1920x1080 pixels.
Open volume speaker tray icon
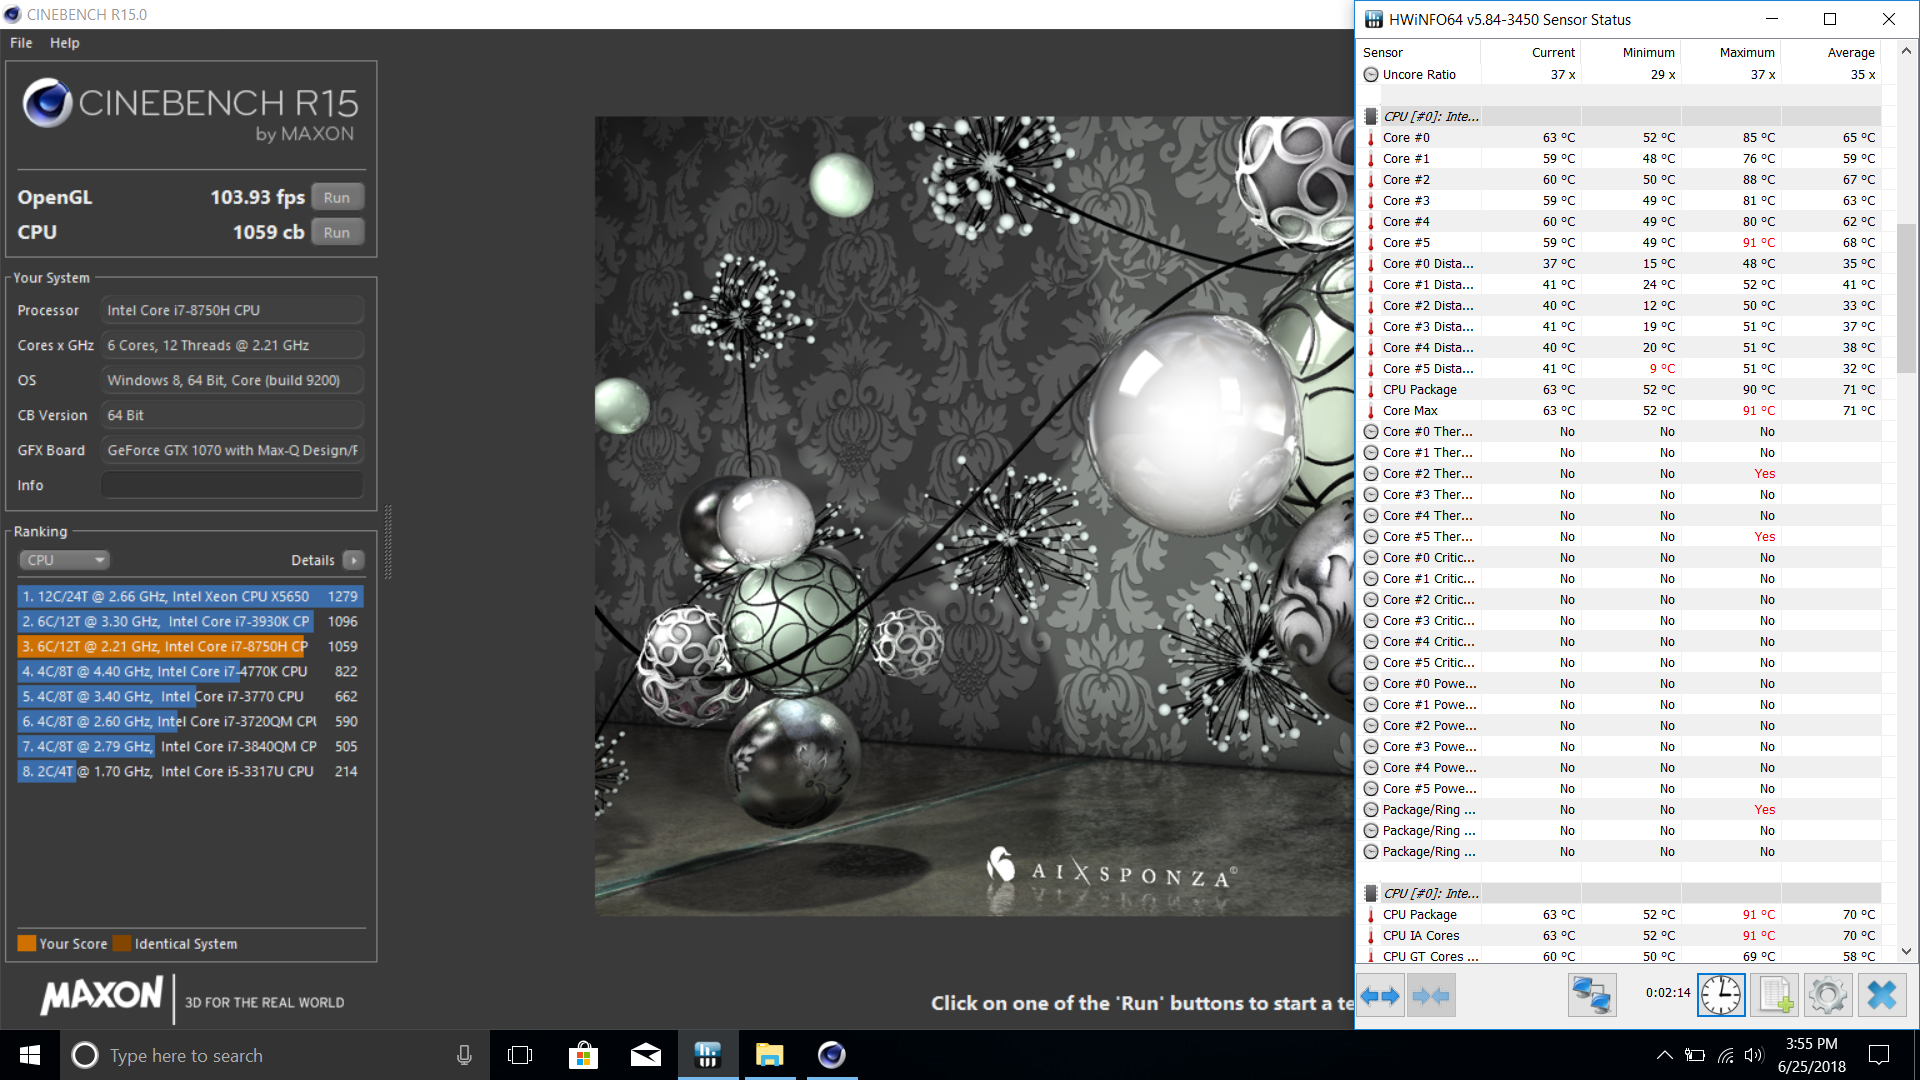point(1754,1055)
